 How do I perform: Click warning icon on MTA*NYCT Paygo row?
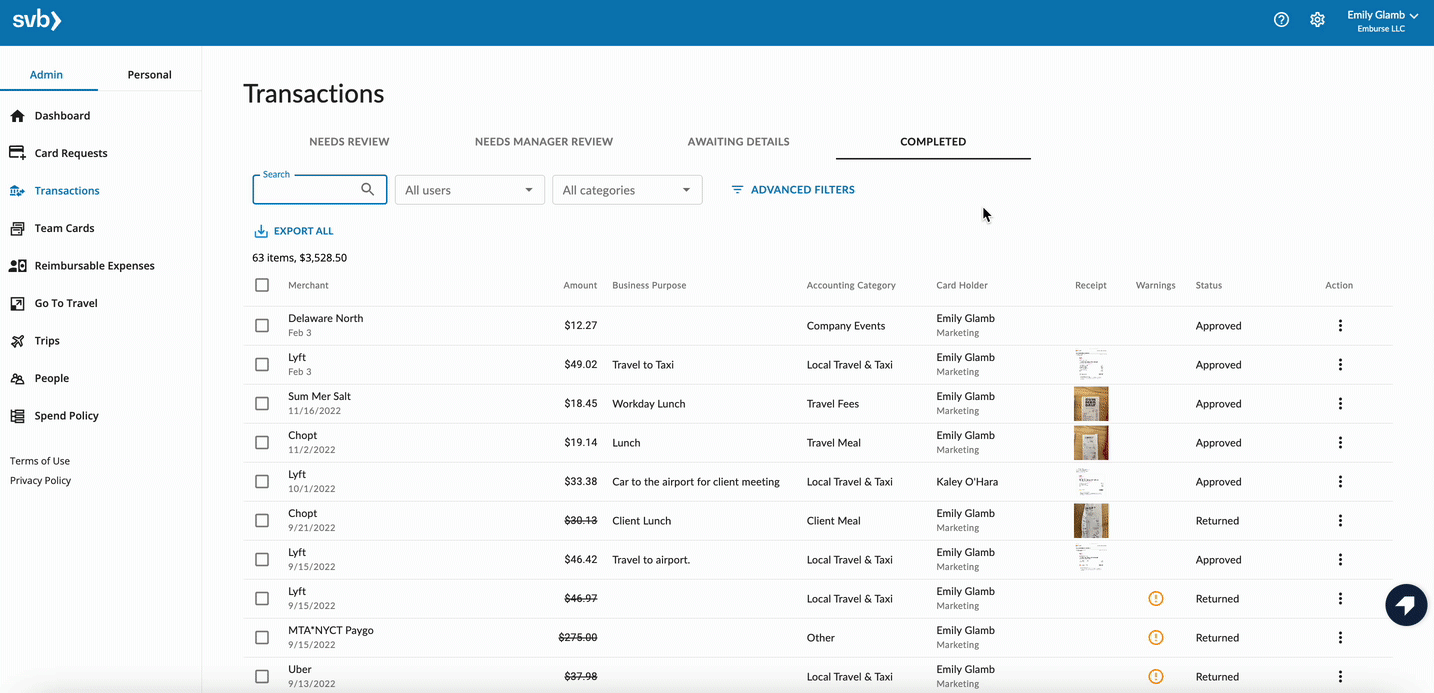[x=1156, y=638]
